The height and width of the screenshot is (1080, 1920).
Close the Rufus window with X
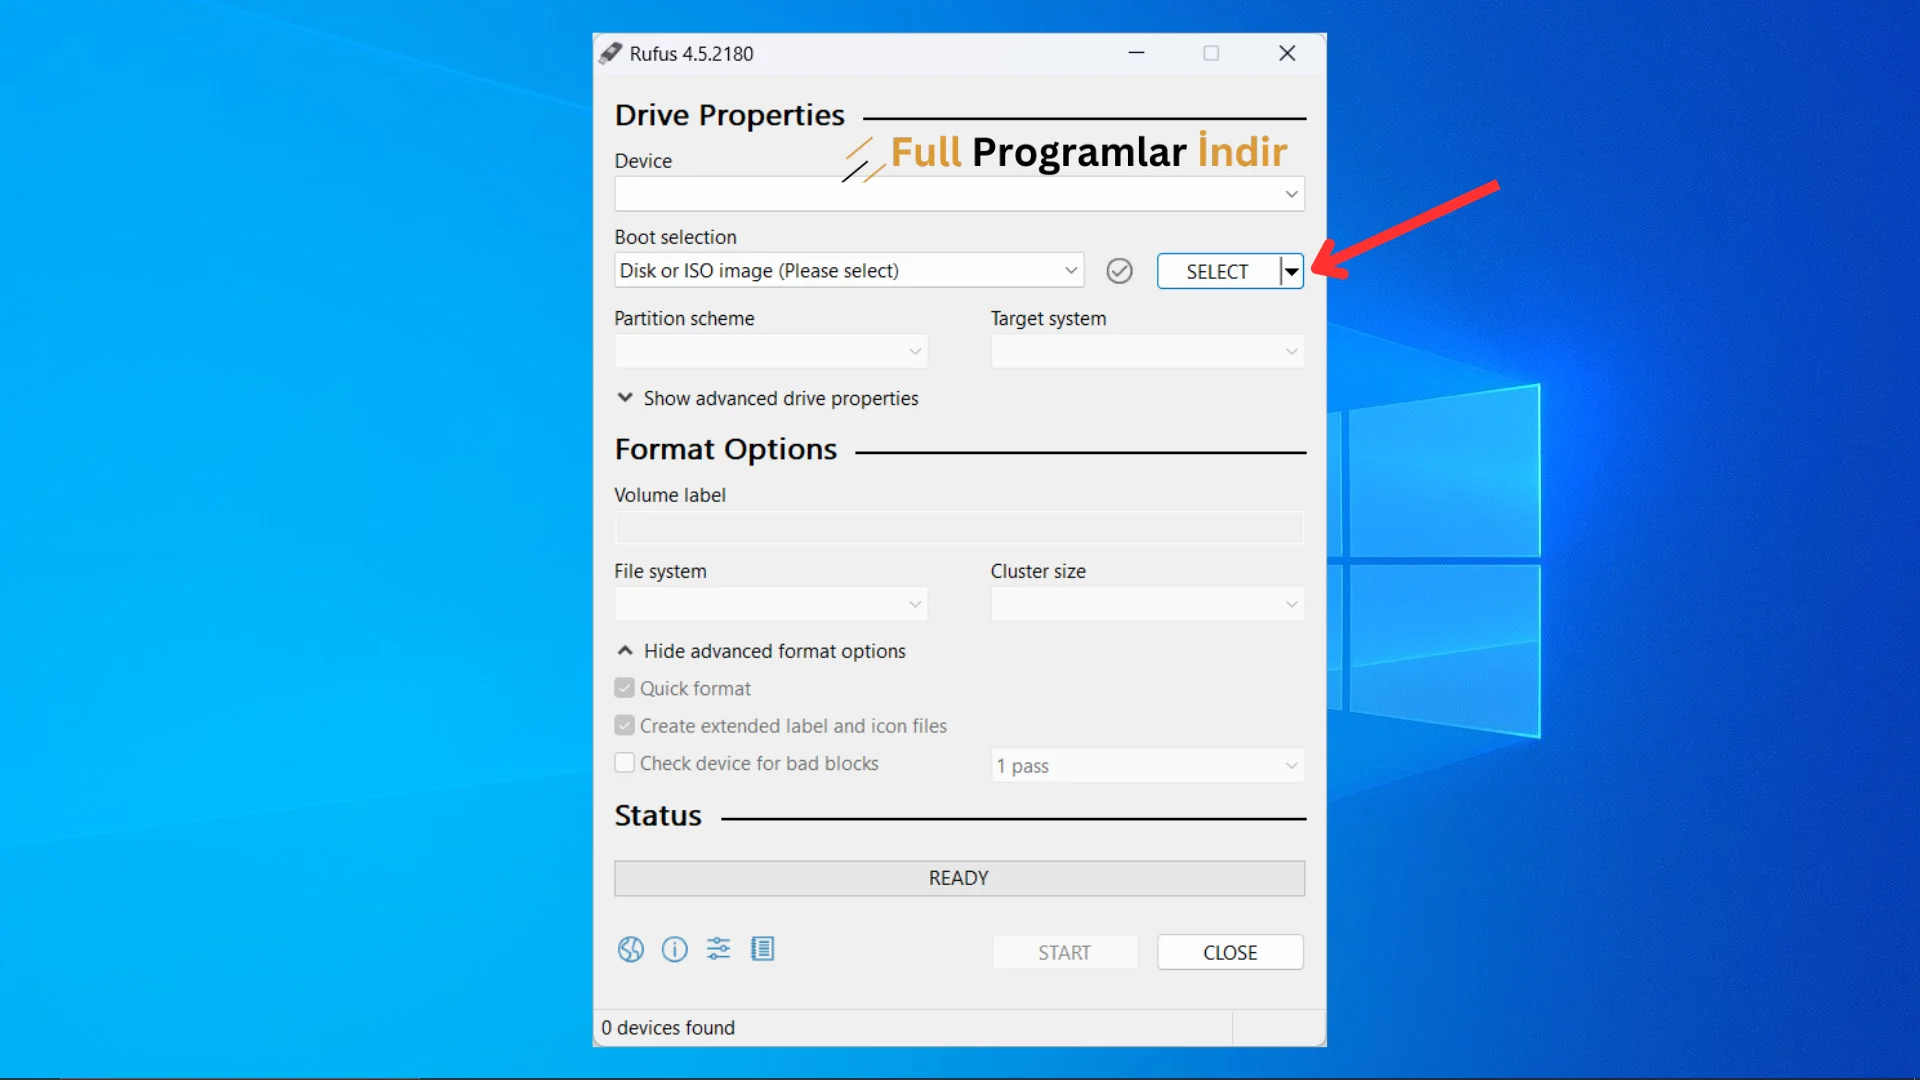1288,53
